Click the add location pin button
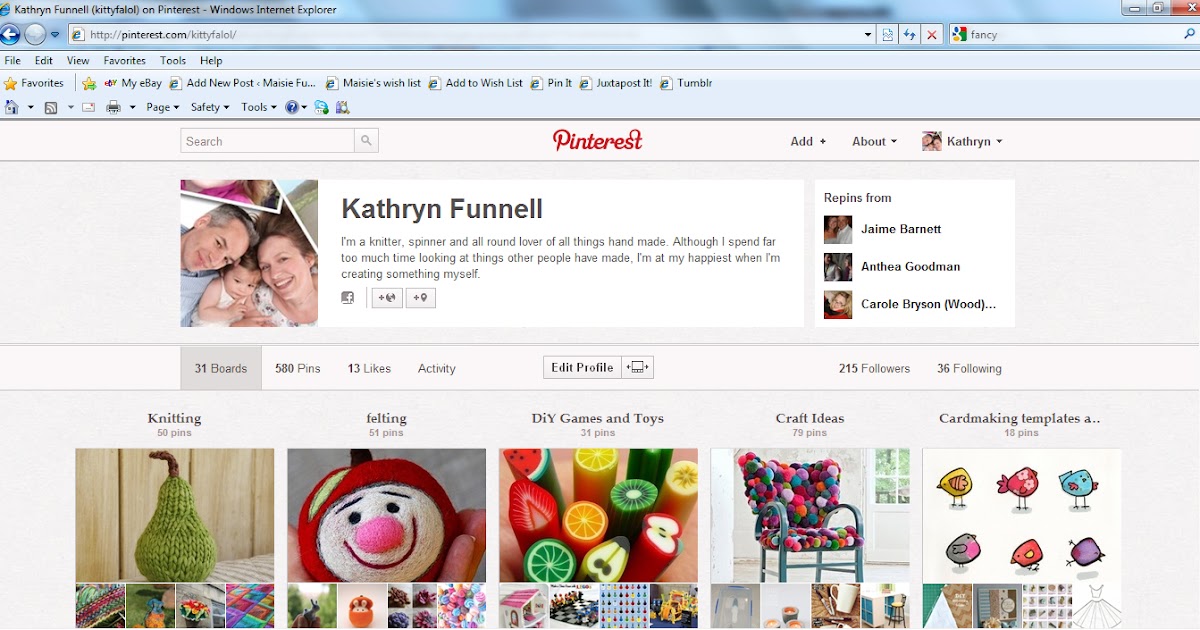The width and height of the screenshot is (1200, 630). coord(420,297)
